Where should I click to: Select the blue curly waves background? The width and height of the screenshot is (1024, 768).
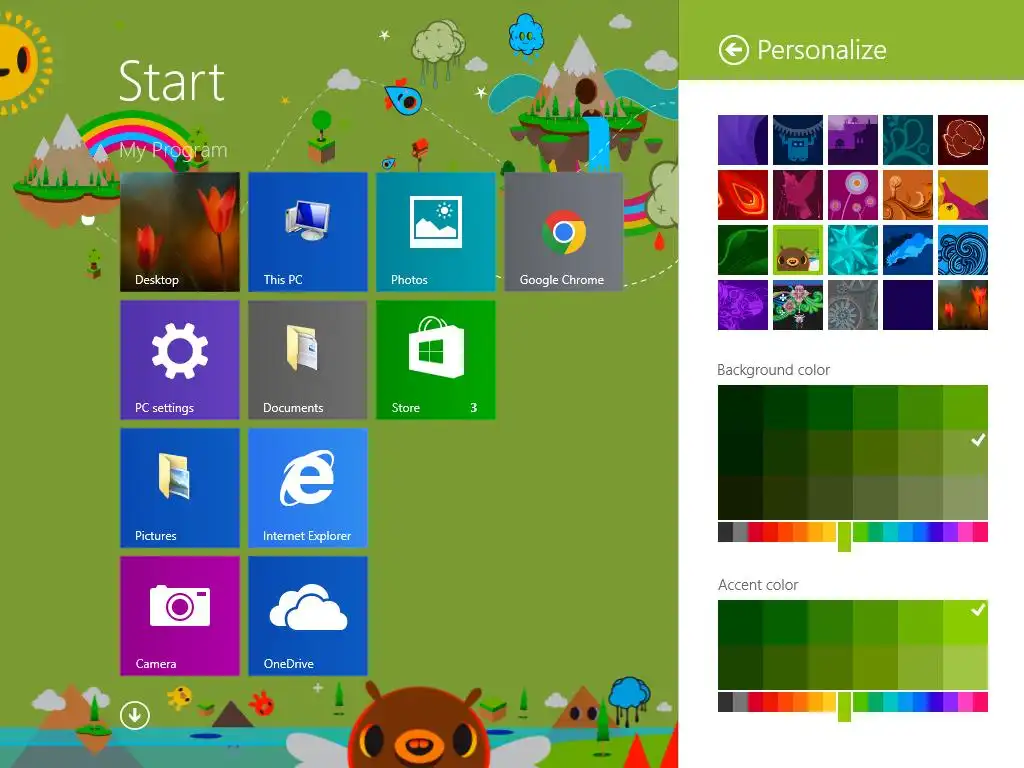pyautogui.click(x=963, y=249)
